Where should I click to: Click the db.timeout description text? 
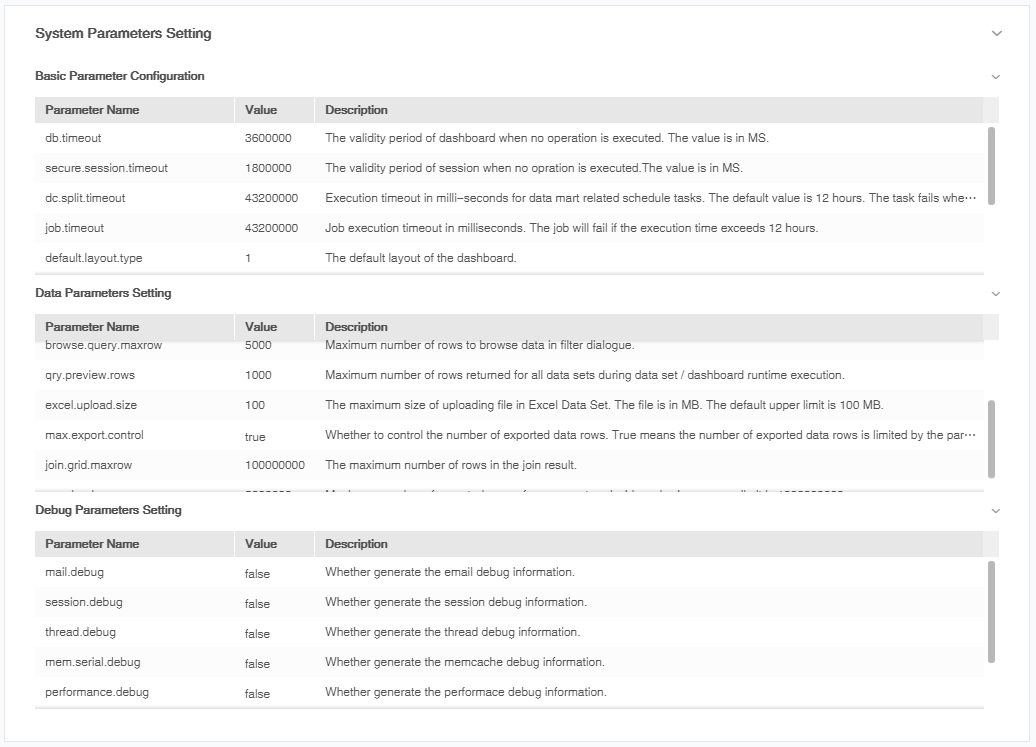(x=547, y=138)
